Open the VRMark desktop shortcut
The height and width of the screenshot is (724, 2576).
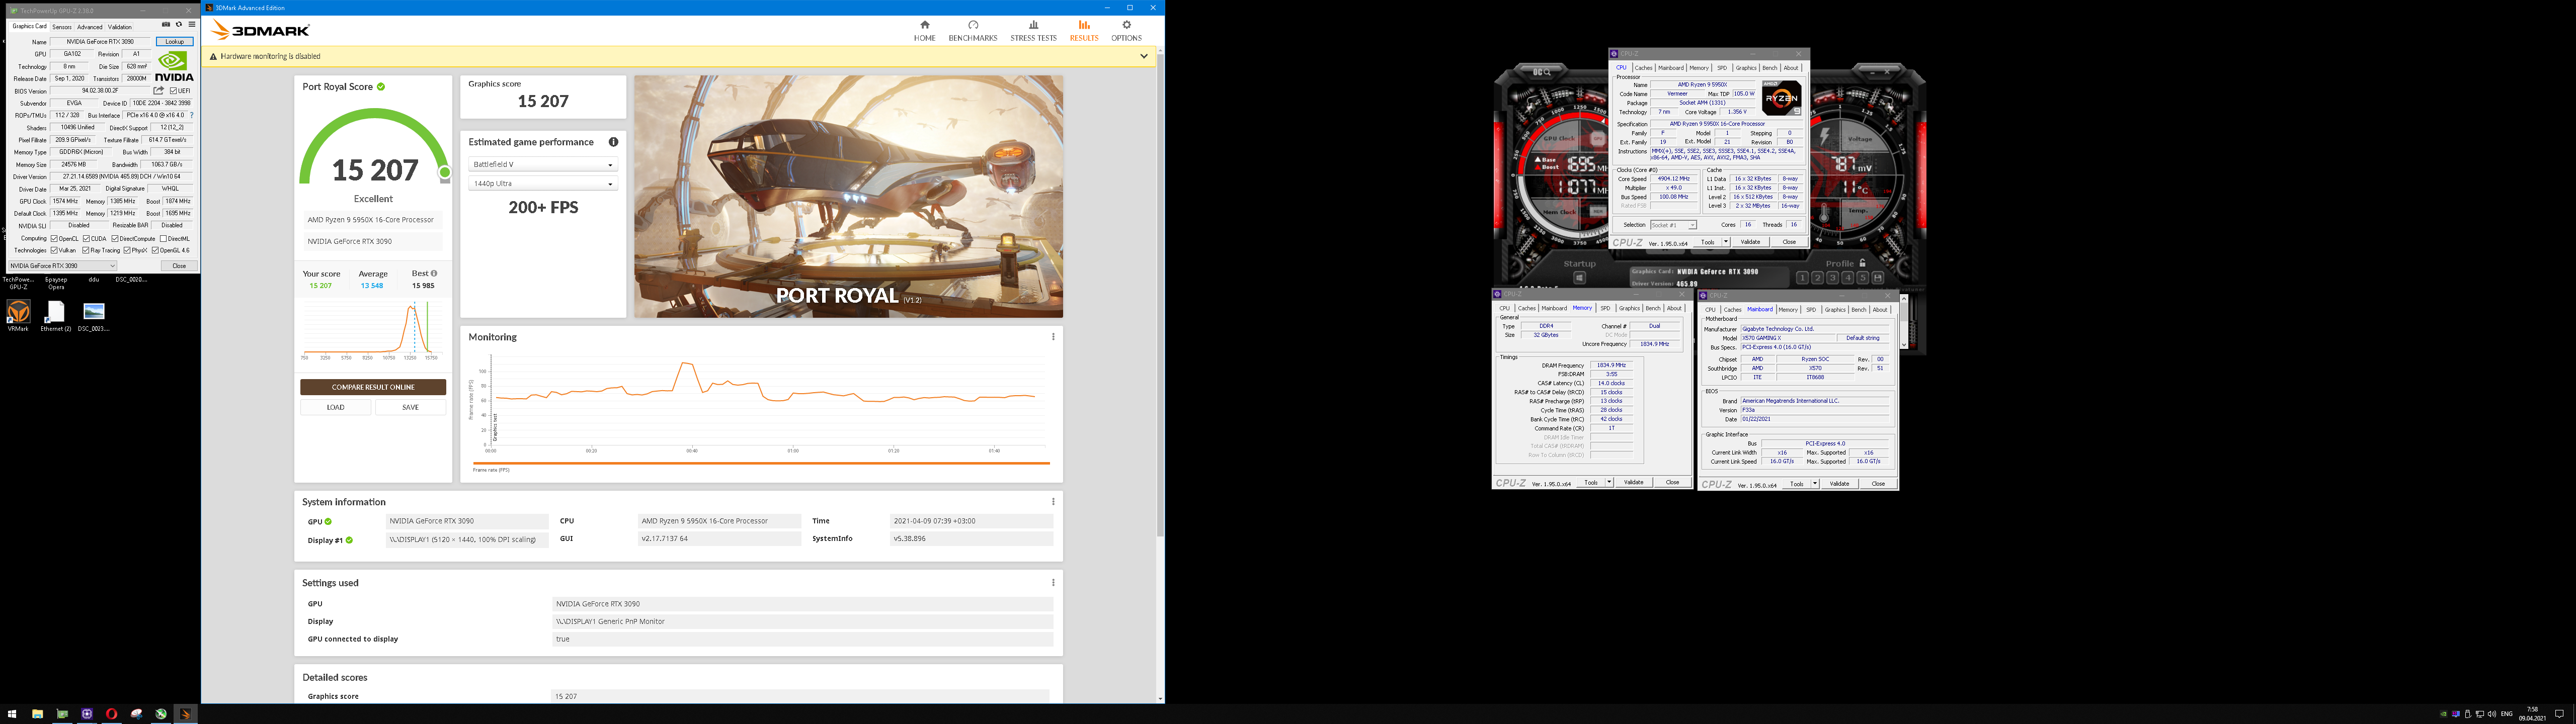18,316
